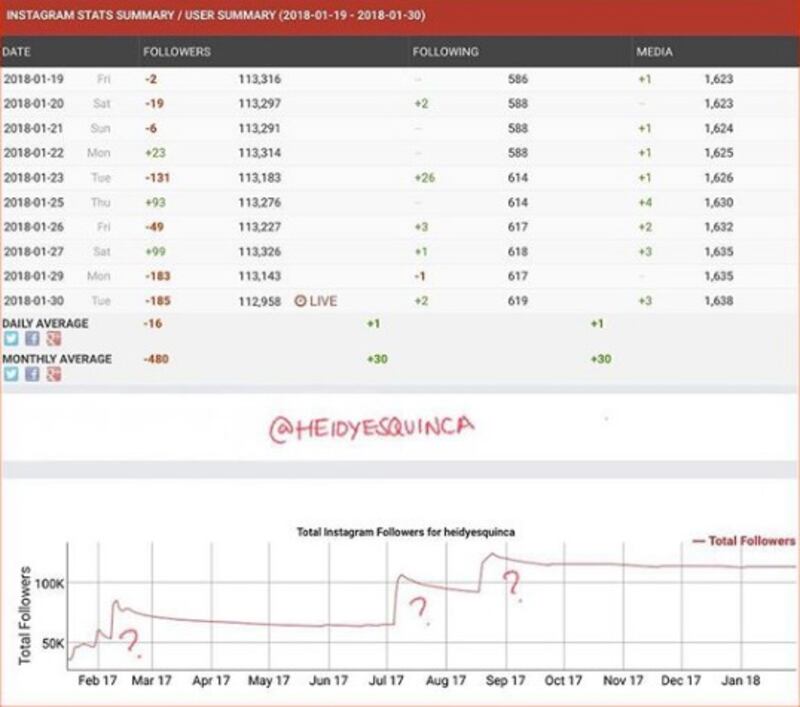Screen dimensions: 800x707
Task: Click the MONTHLY AVERAGE label
Action: [x=57, y=359]
